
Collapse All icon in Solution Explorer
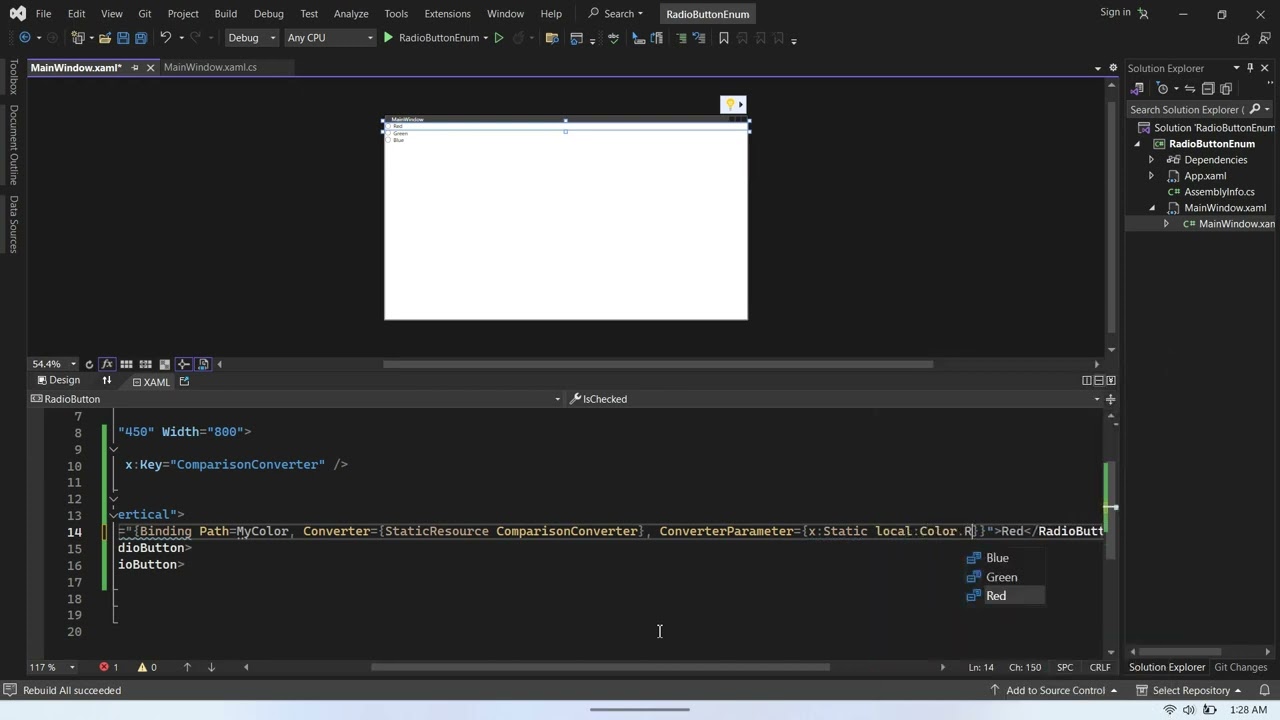coord(1208,89)
